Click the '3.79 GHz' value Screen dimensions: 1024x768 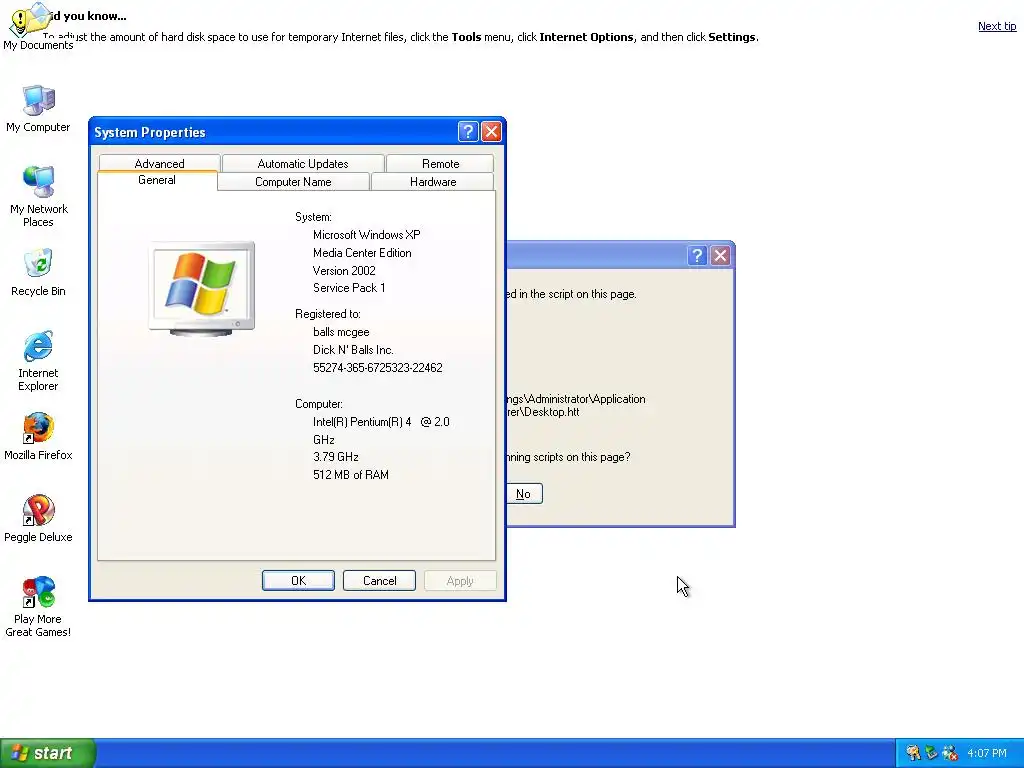[x=336, y=457]
